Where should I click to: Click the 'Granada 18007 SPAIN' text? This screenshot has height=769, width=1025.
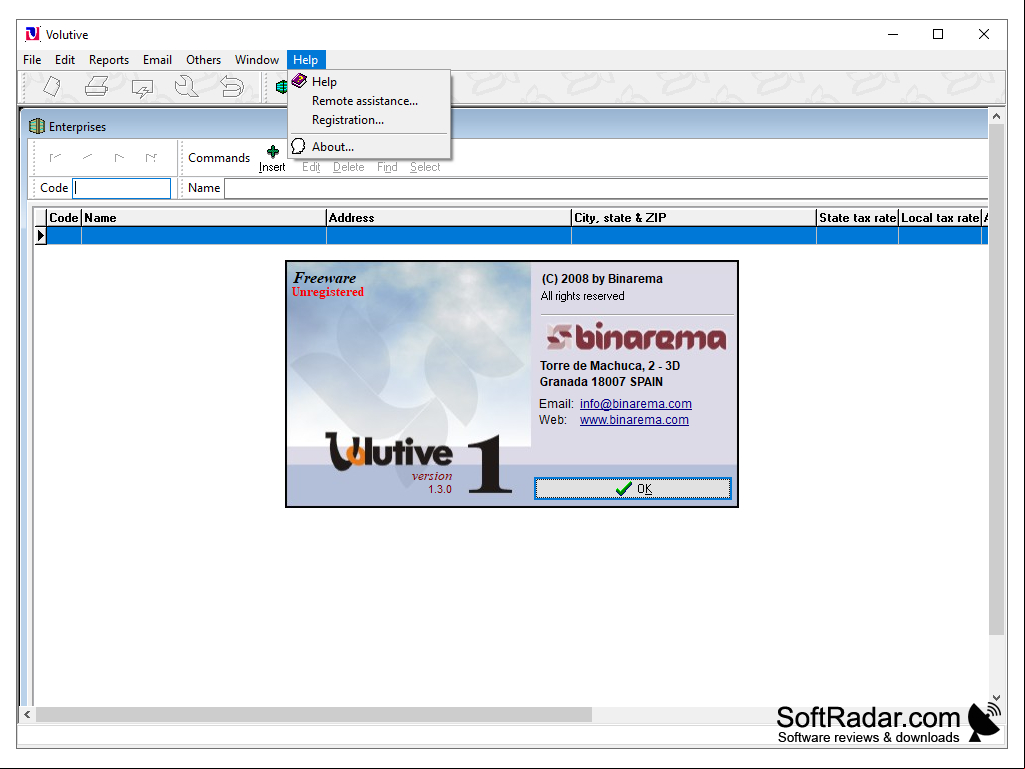[x=601, y=382]
